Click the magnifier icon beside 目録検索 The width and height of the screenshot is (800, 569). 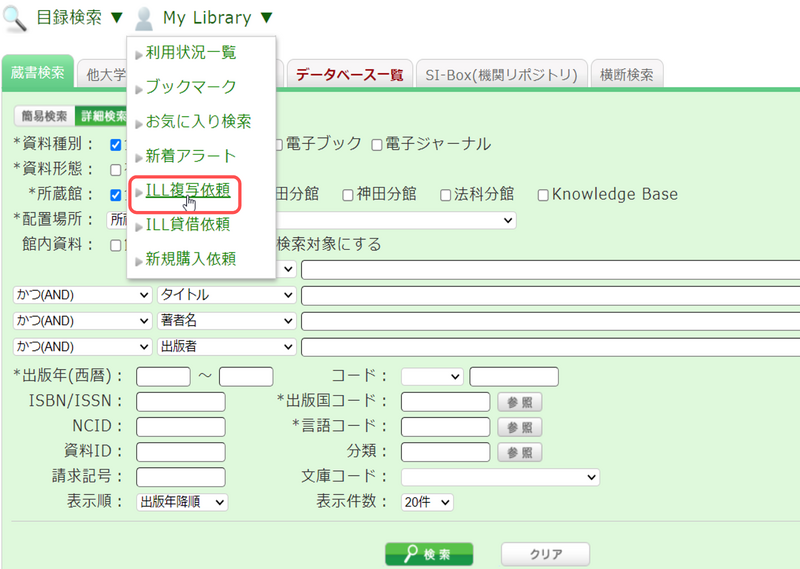pyautogui.click(x=16, y=18)
